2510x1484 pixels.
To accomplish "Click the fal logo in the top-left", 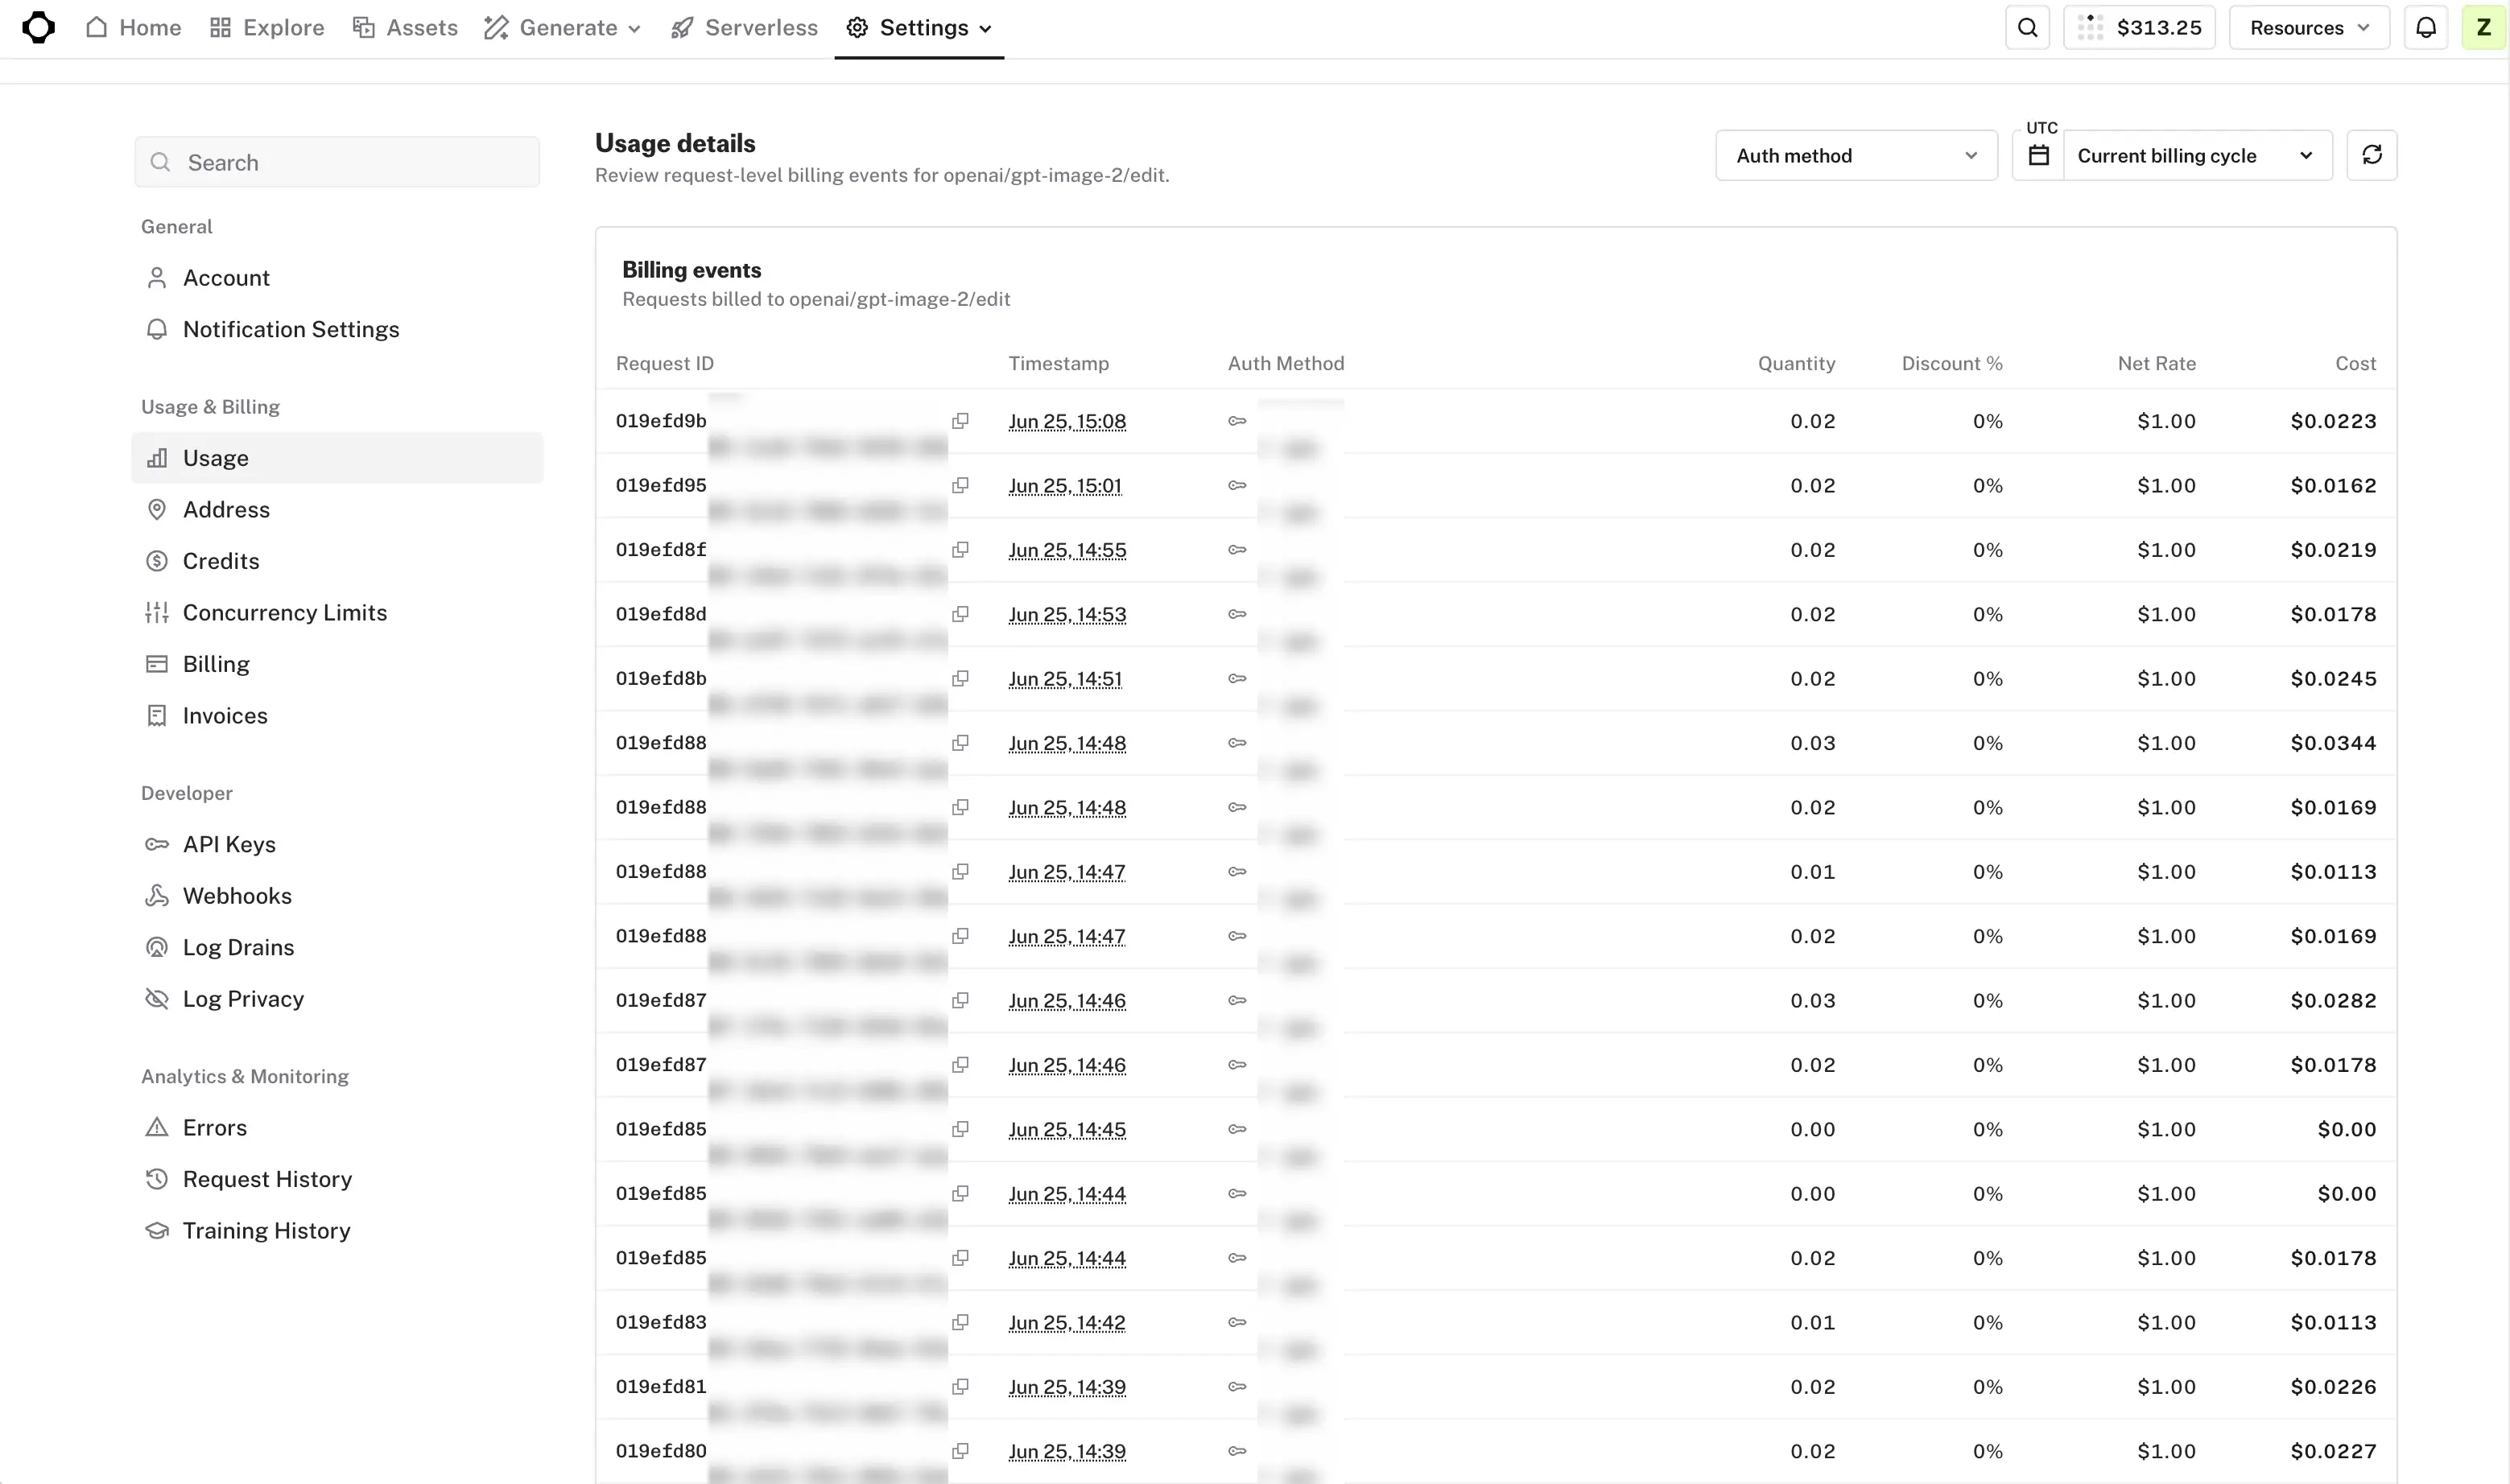I will tap(38, 27).
